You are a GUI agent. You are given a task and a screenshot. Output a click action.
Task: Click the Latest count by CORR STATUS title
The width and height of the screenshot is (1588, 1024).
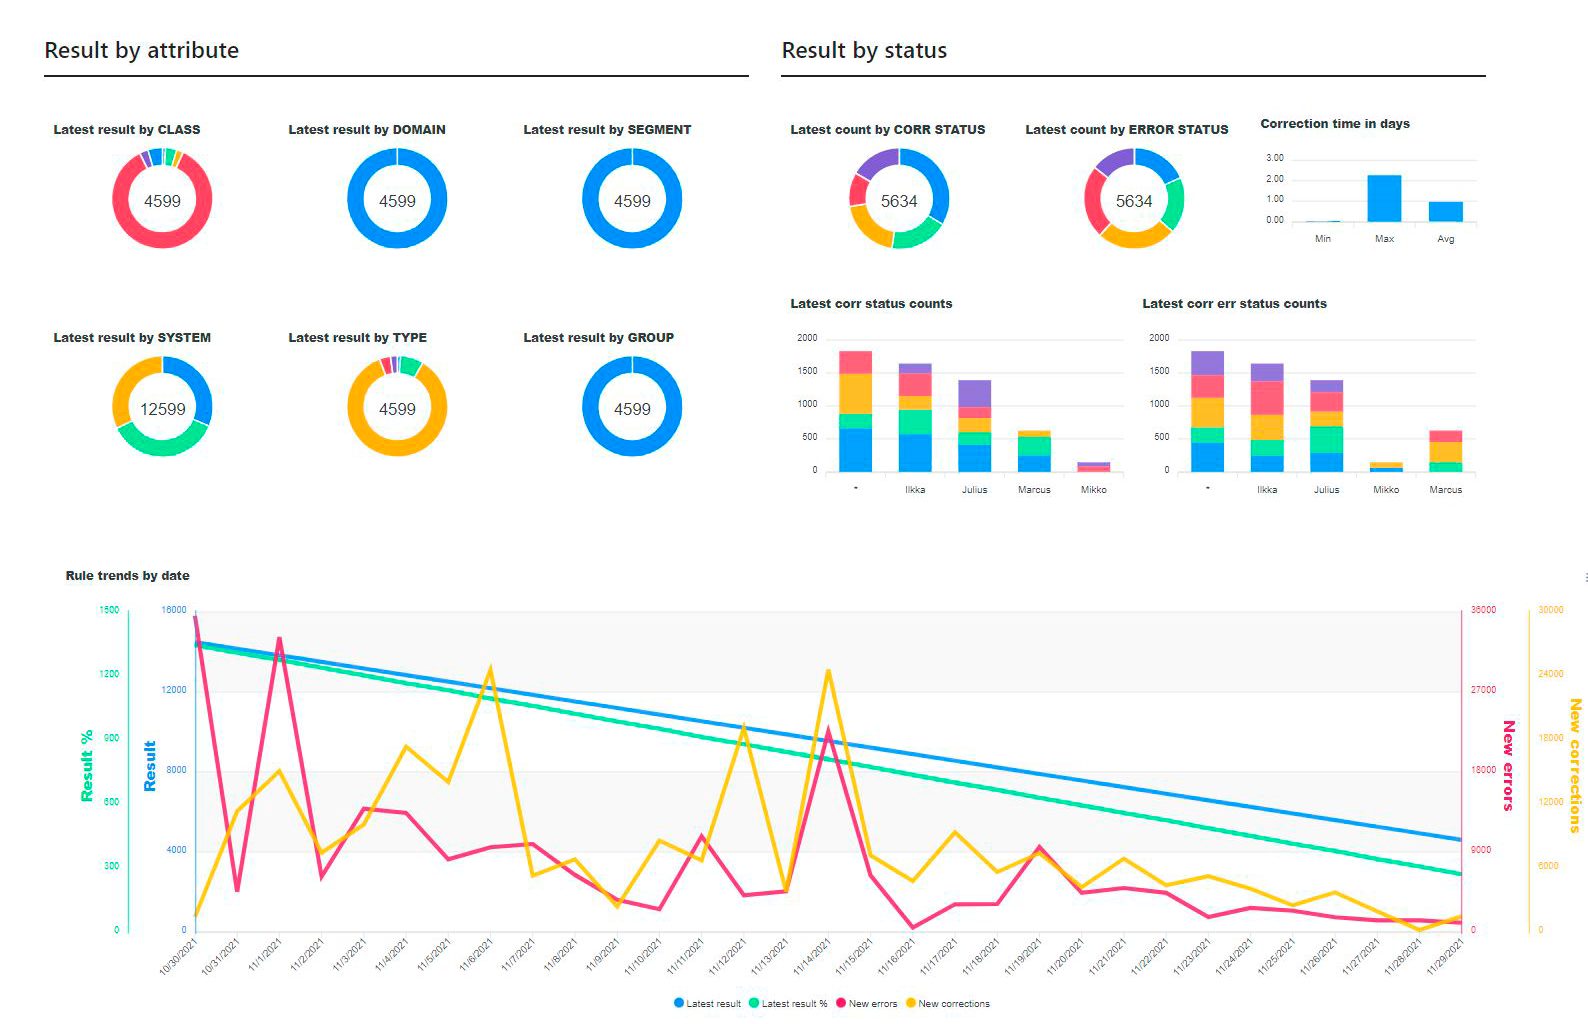click(x=888, y=129)
